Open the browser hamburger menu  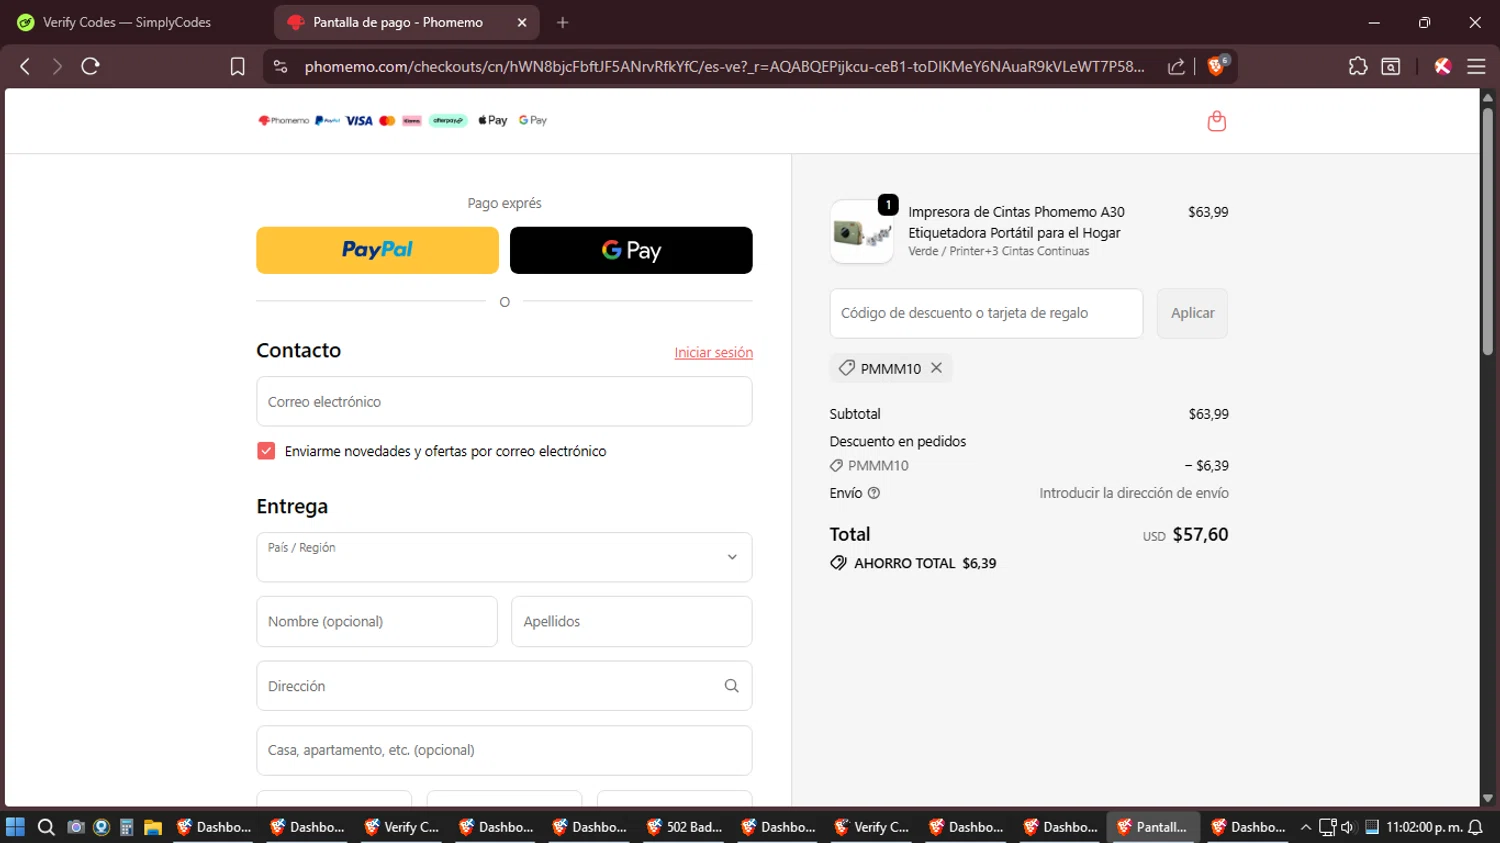(x=1476, y=66)
